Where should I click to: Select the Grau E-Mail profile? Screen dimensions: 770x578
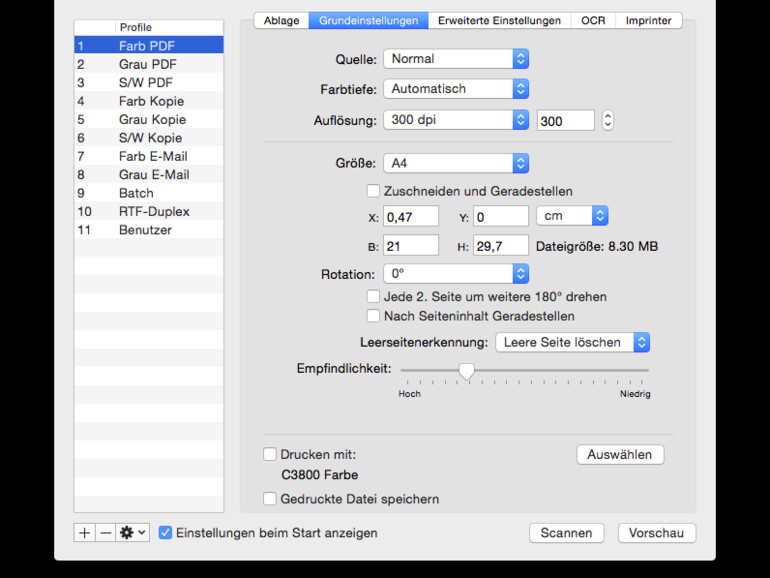(149, 174)
